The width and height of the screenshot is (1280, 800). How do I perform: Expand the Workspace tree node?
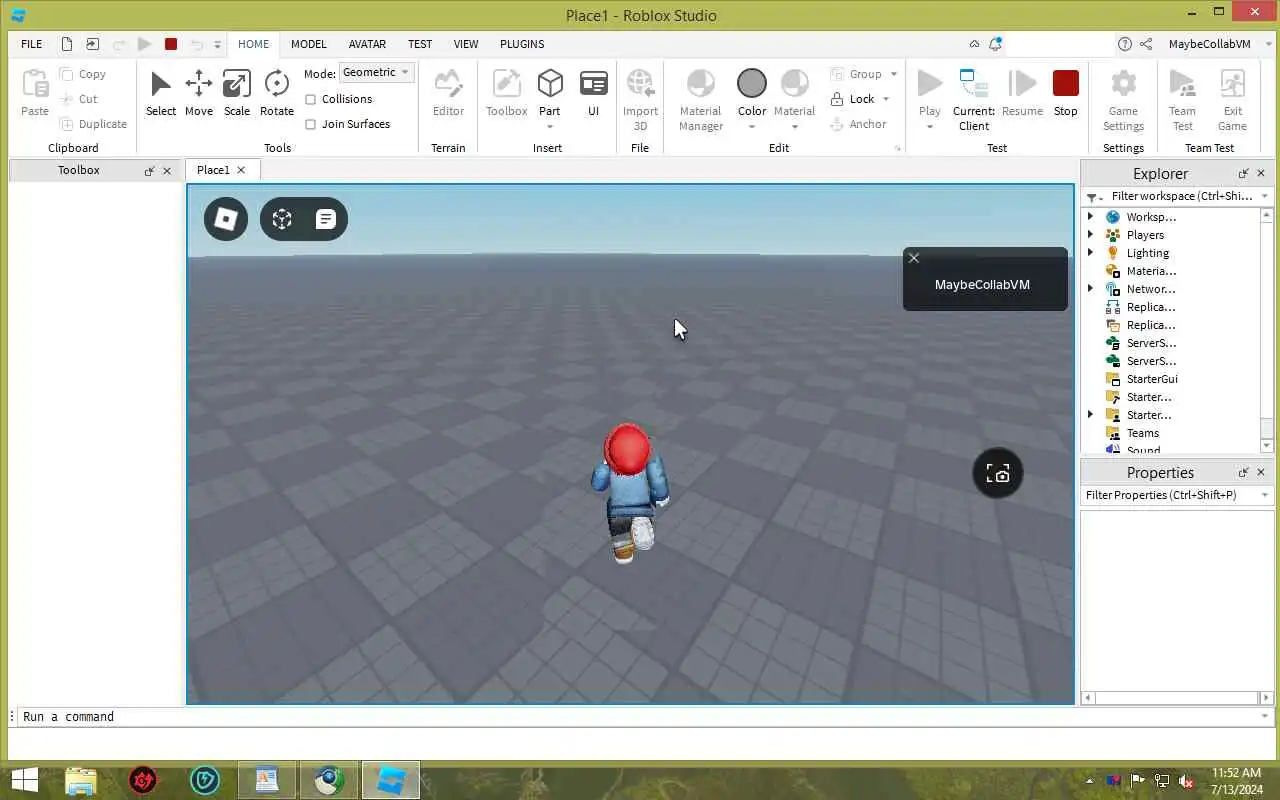[x=1091, y=217]
